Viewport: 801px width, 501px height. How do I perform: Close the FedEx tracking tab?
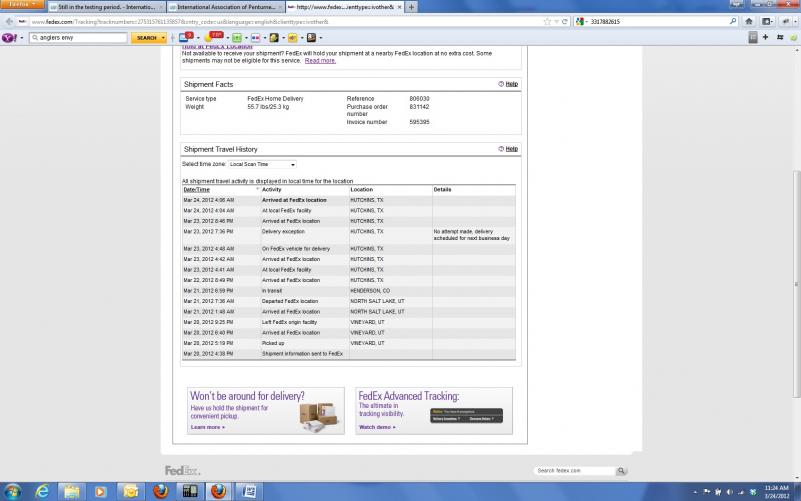coord(399,7)
